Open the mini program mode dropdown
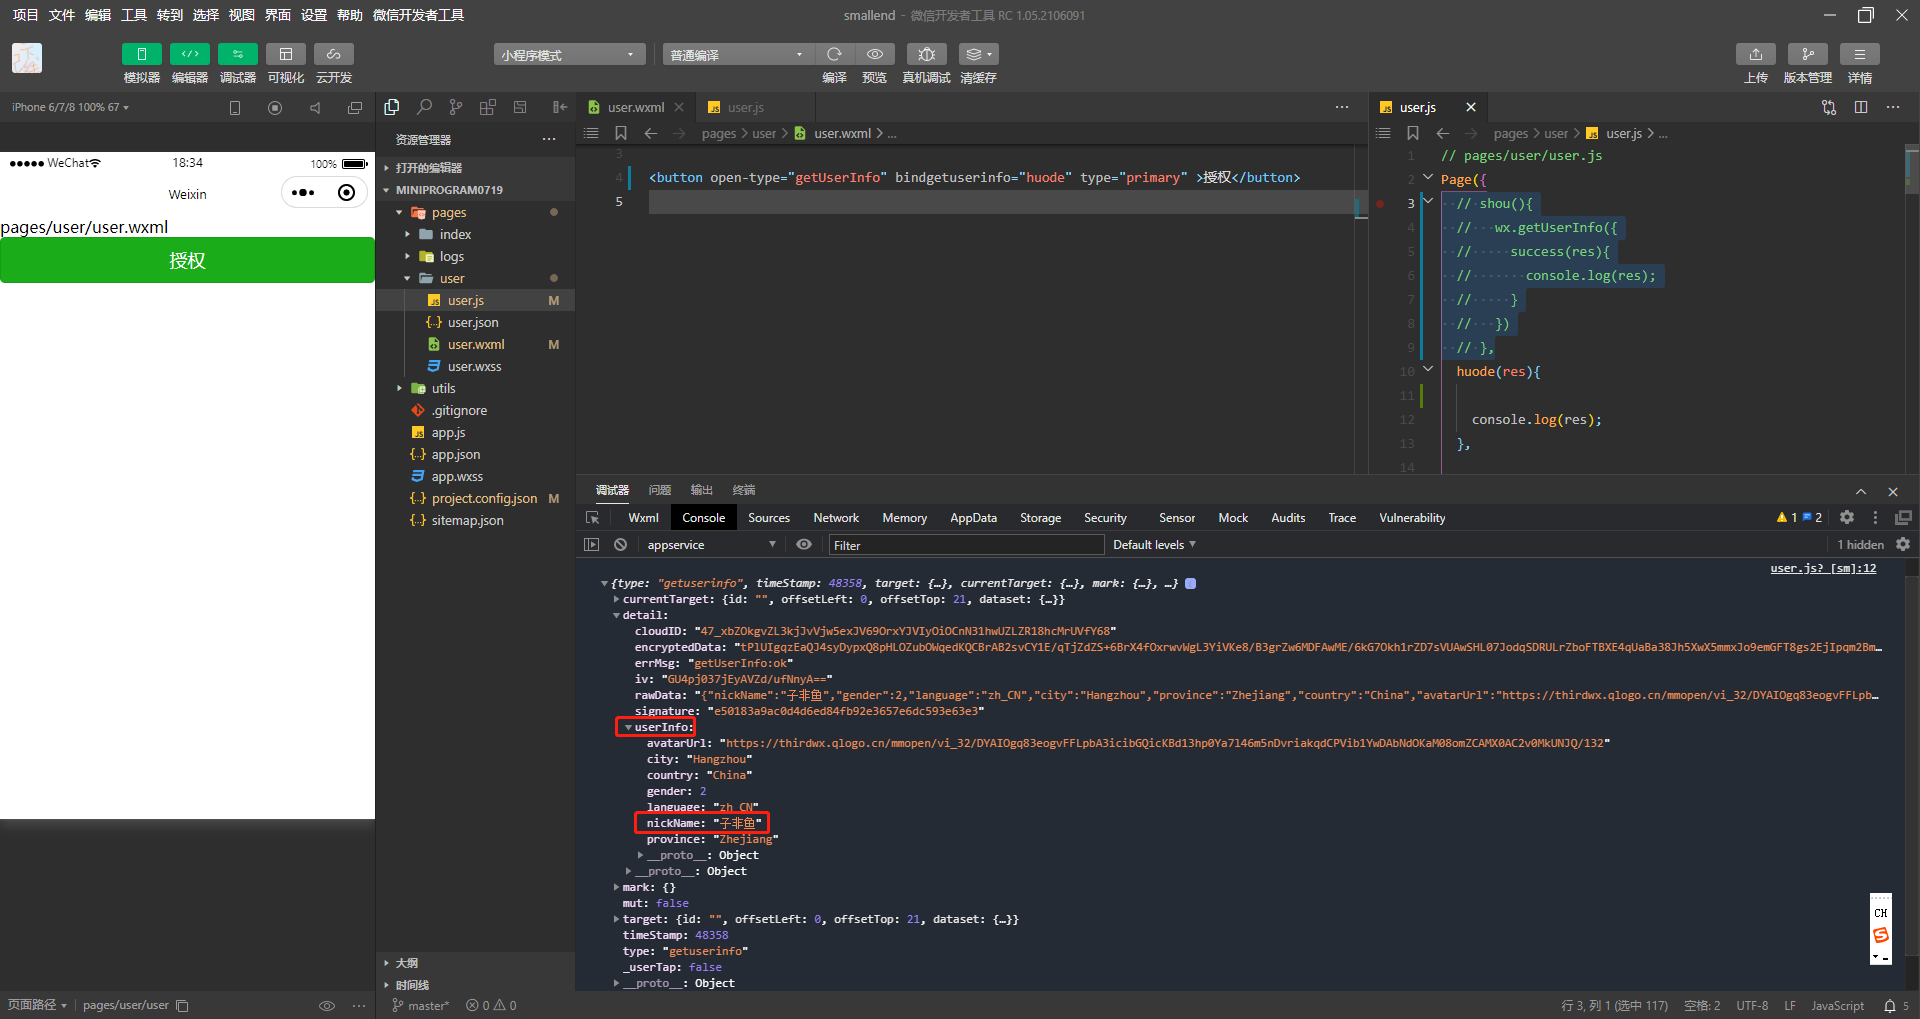 569,55
